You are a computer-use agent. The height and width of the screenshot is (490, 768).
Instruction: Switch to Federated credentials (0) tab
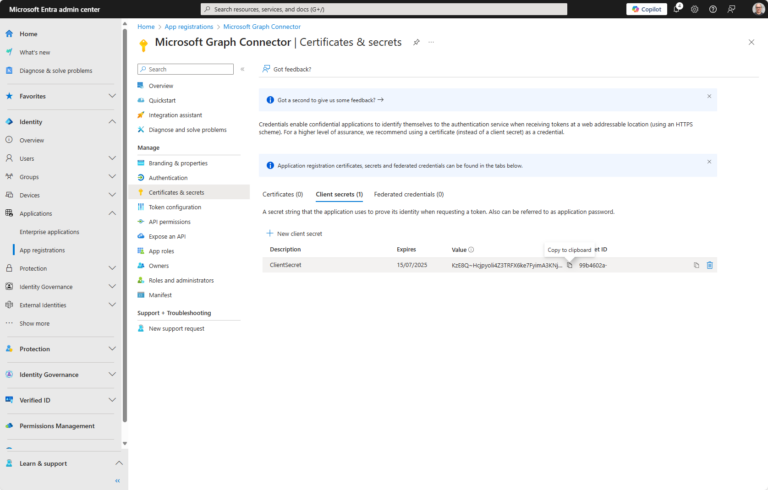coord(408,195)
